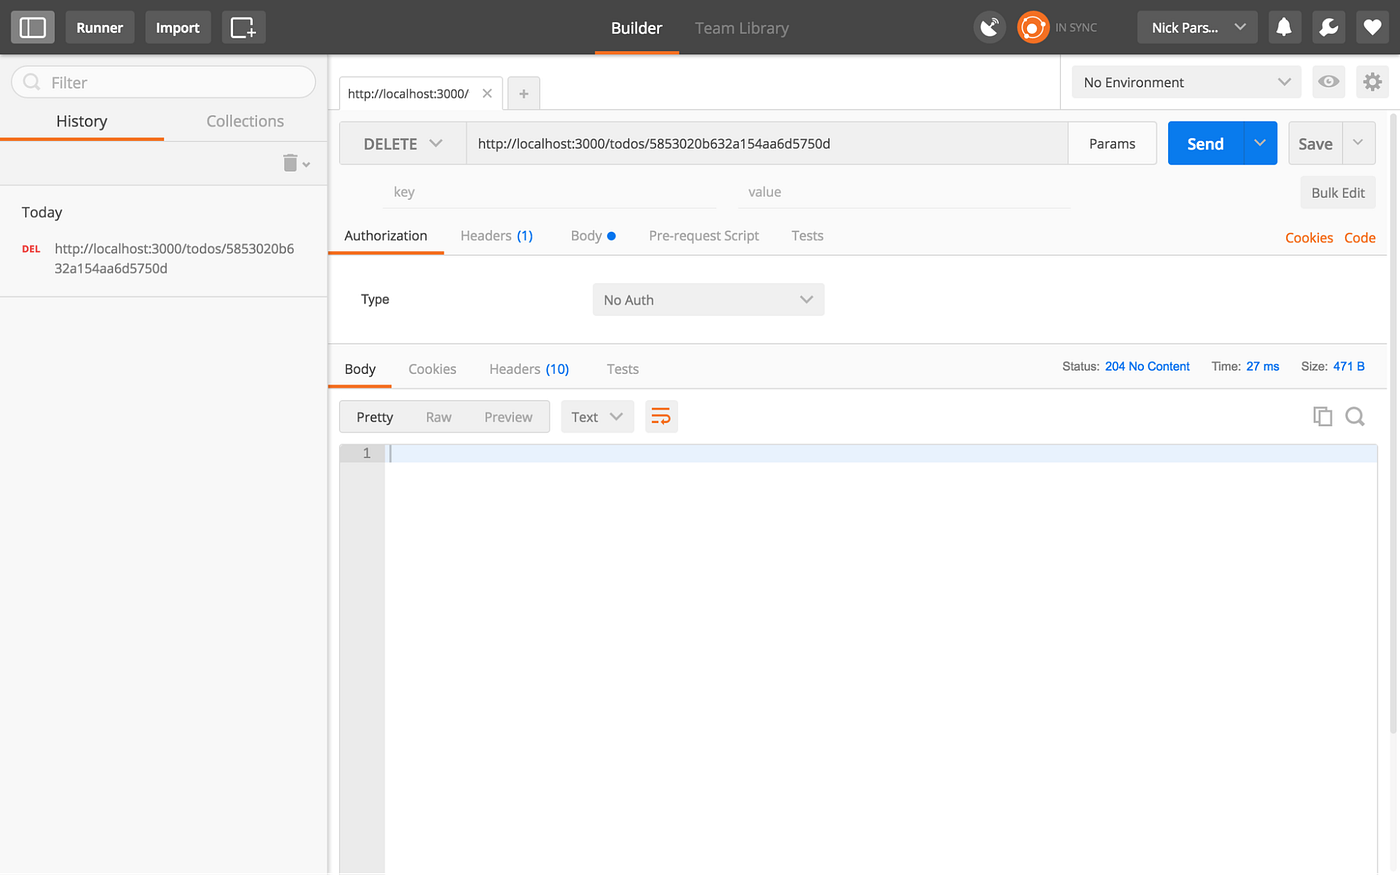Toggle line wrap in response body
Screen dimensions: 1400x875
(x=661, y=417)
